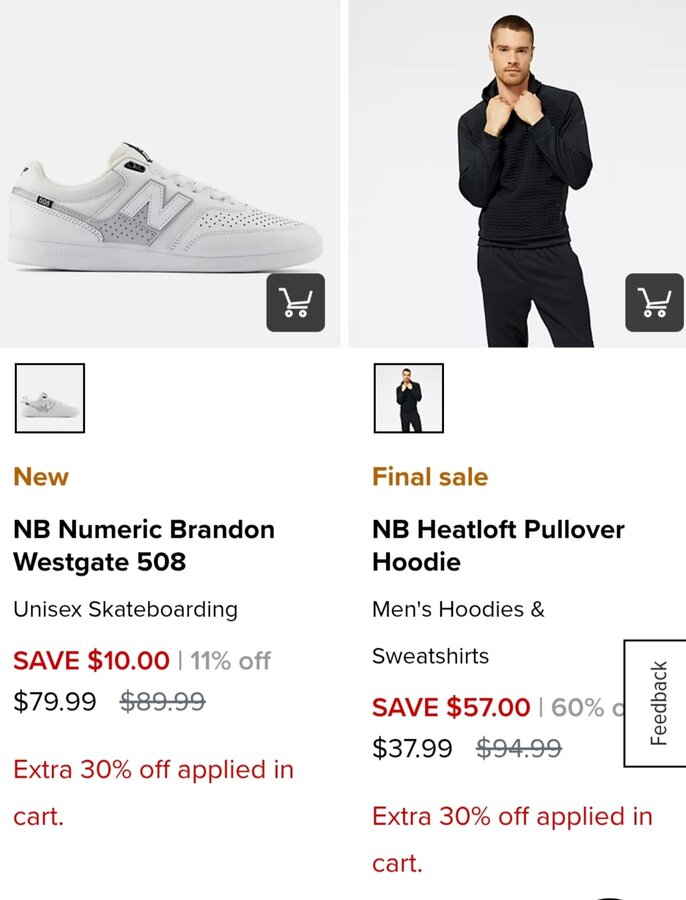Open NB Heatloft Pullover Hoodie title

coord(498,545)
